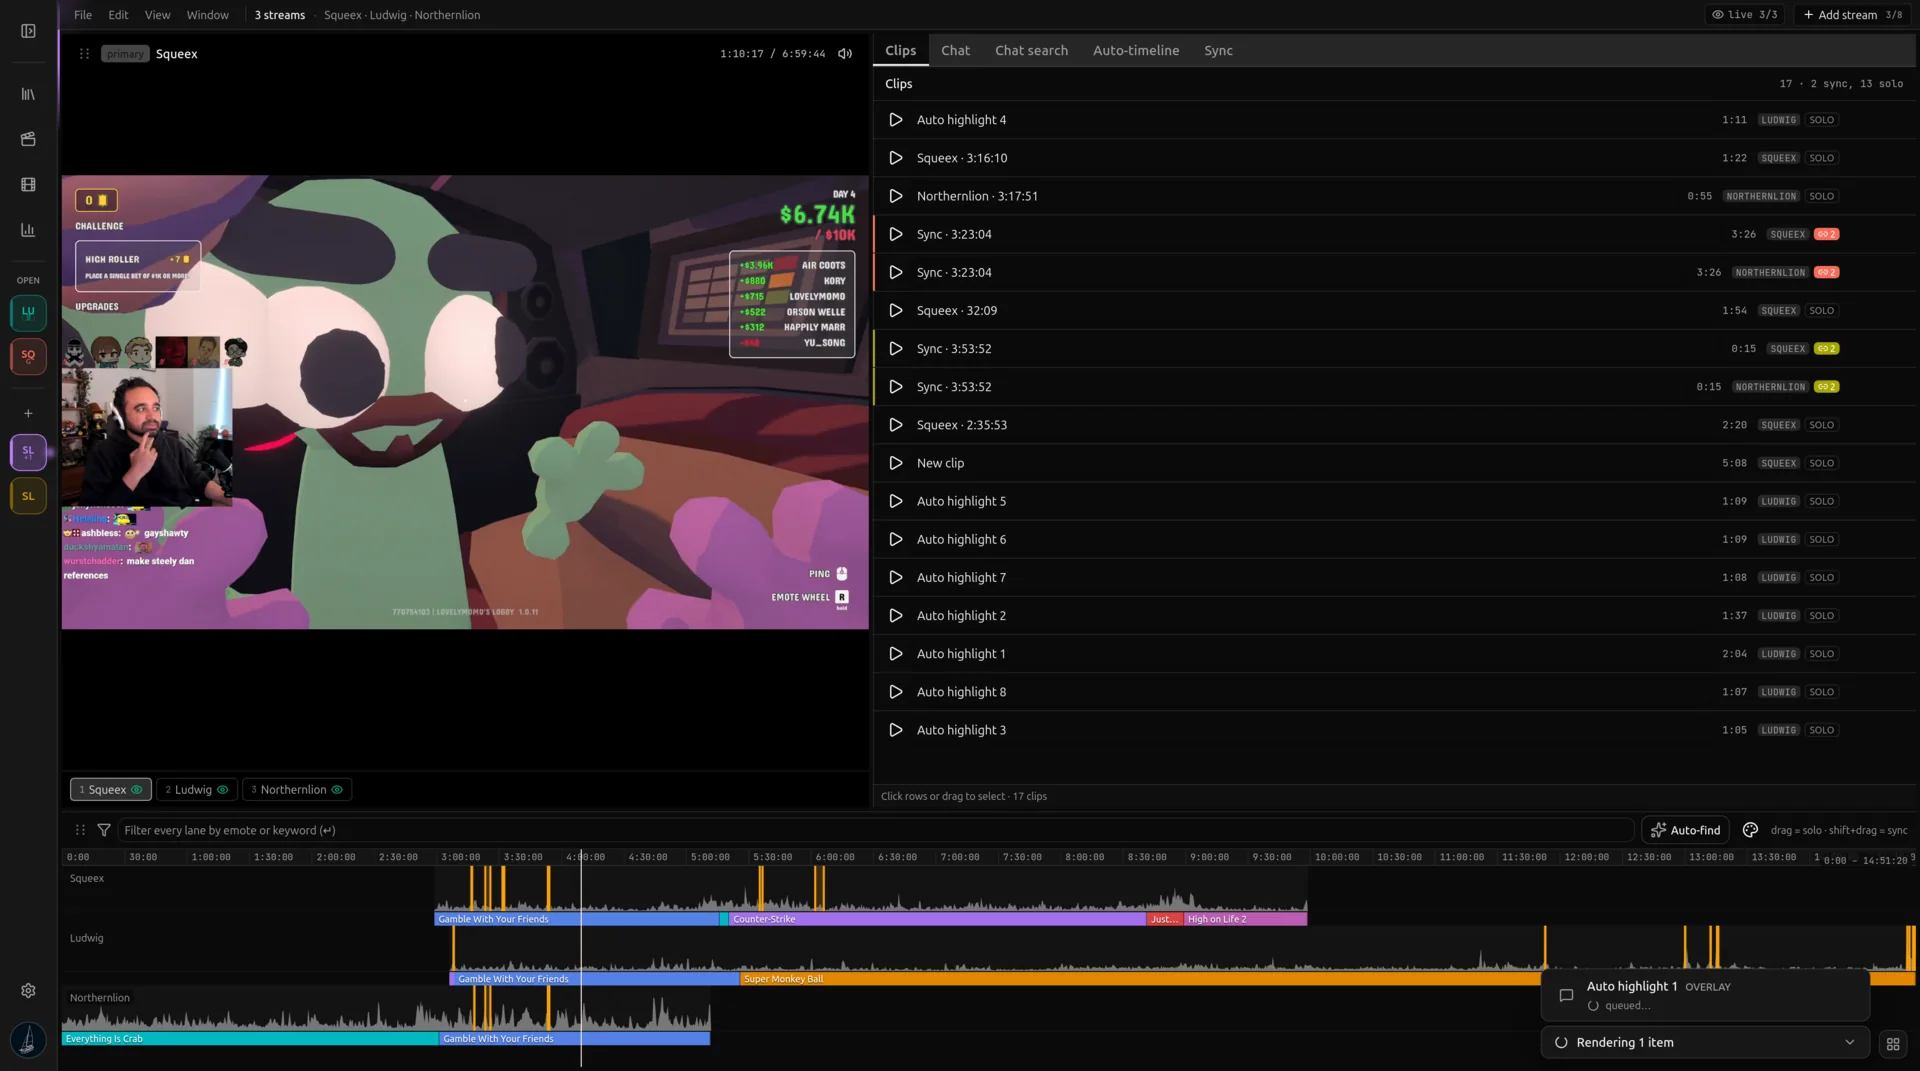
Task: Click the primary tag beside Squeex
Action: [x=125, y=54]
